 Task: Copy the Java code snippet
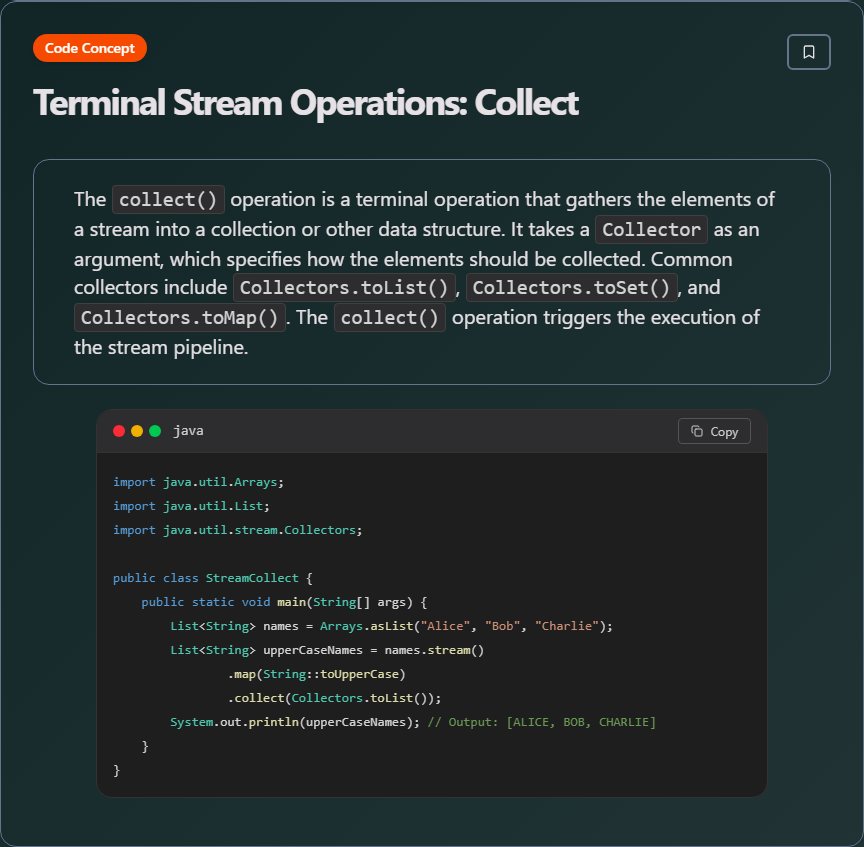coord(714,431)
